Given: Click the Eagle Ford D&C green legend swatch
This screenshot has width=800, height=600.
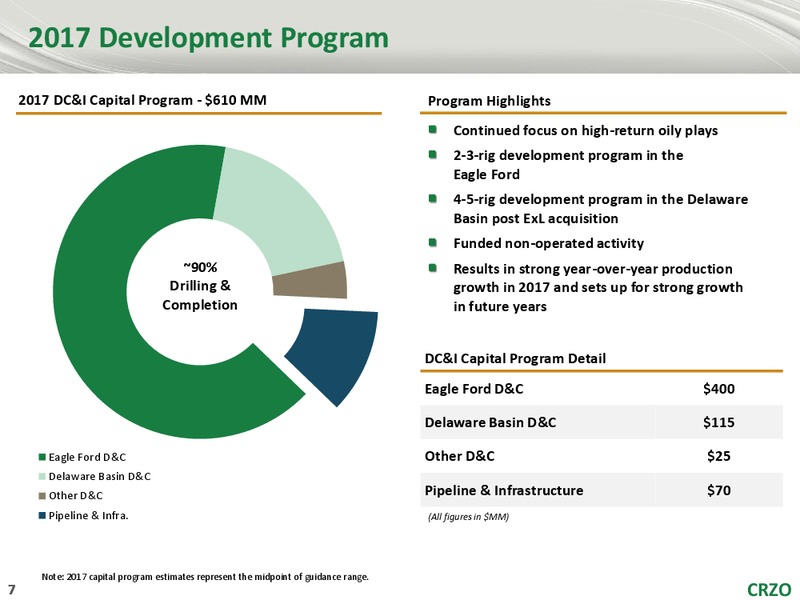Looking at the screenshot, I should pyautogui.click(x=42, y=457).
